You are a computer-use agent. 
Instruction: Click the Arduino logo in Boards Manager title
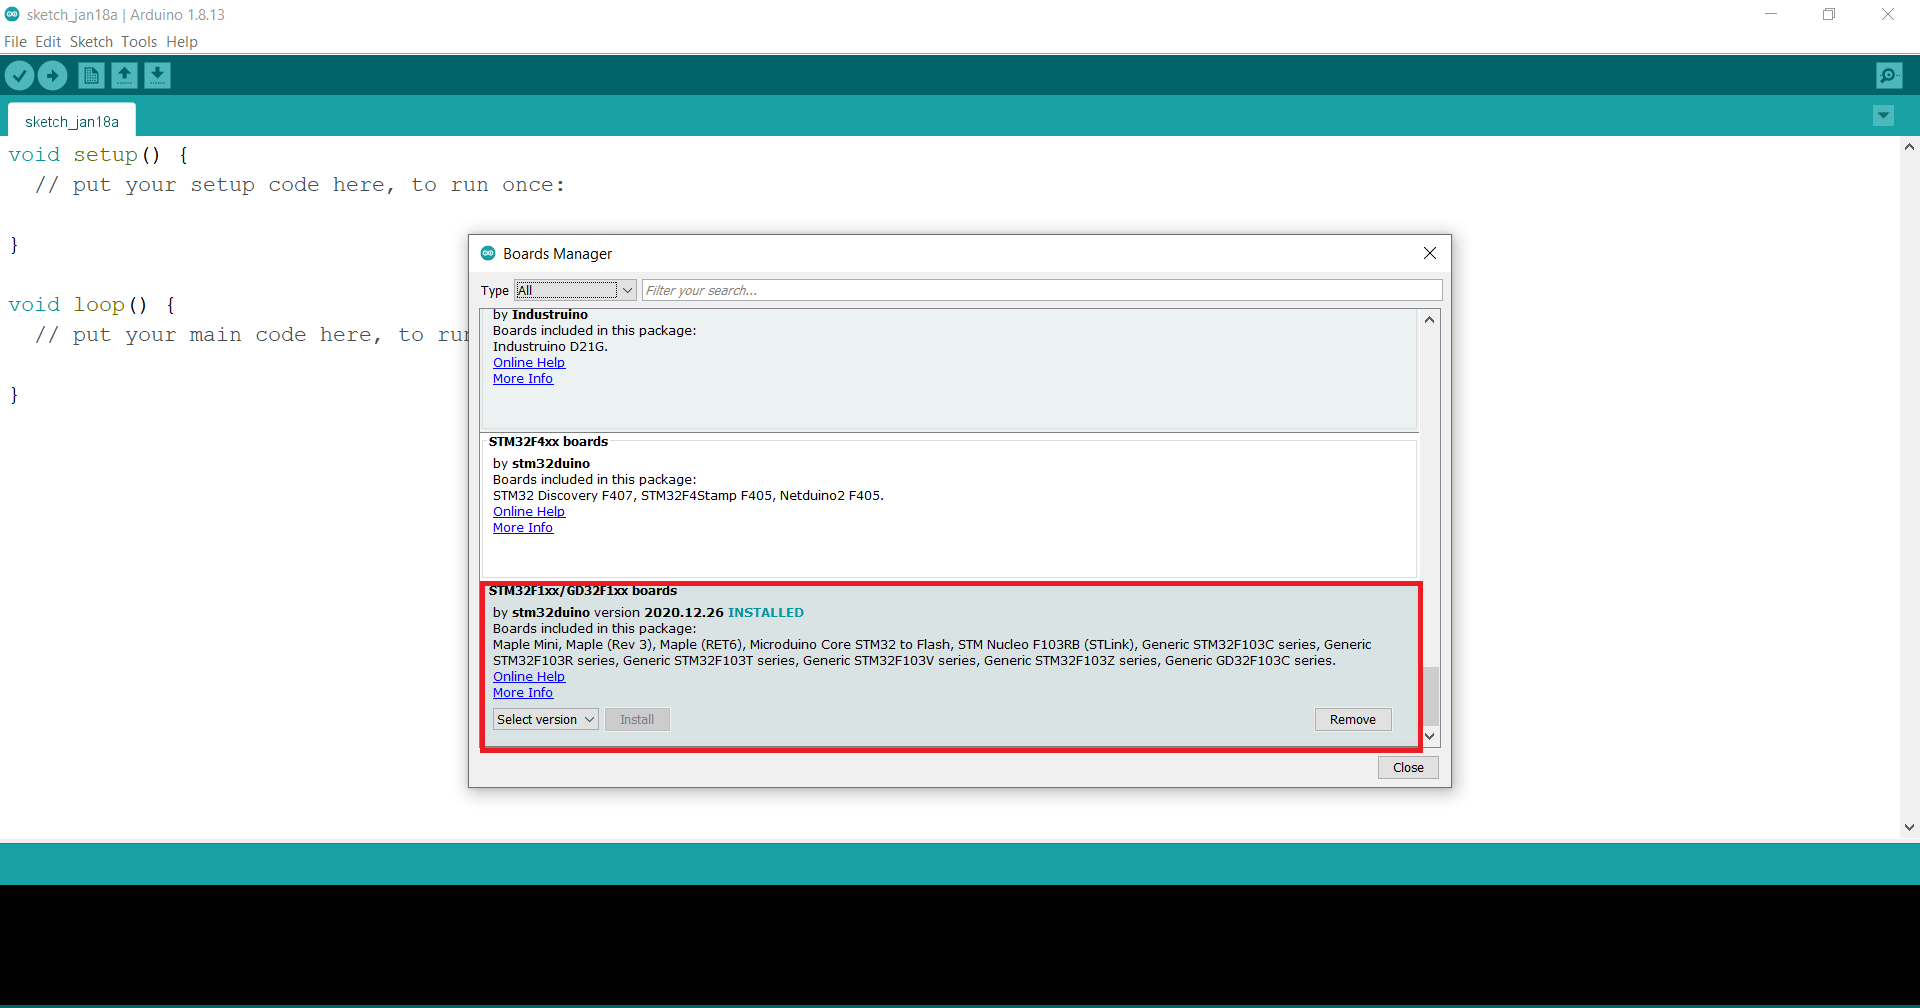[488, 253]
